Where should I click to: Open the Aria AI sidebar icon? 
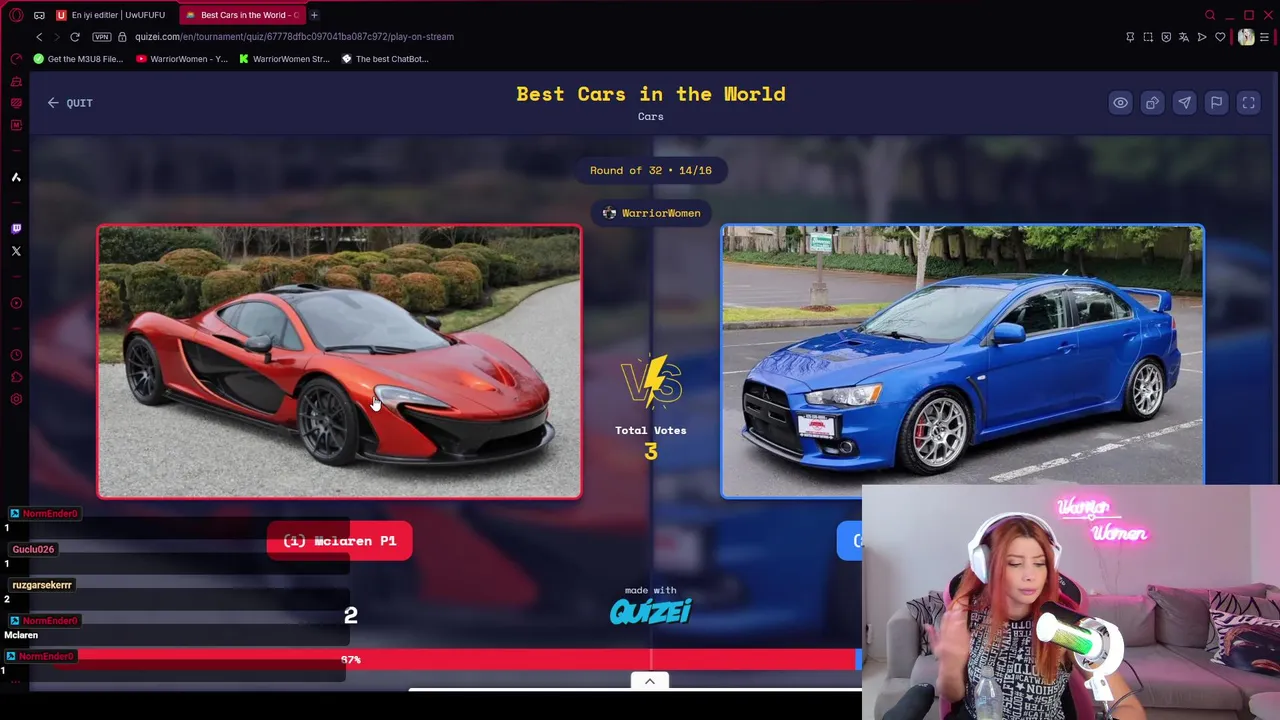pos(16,177)
